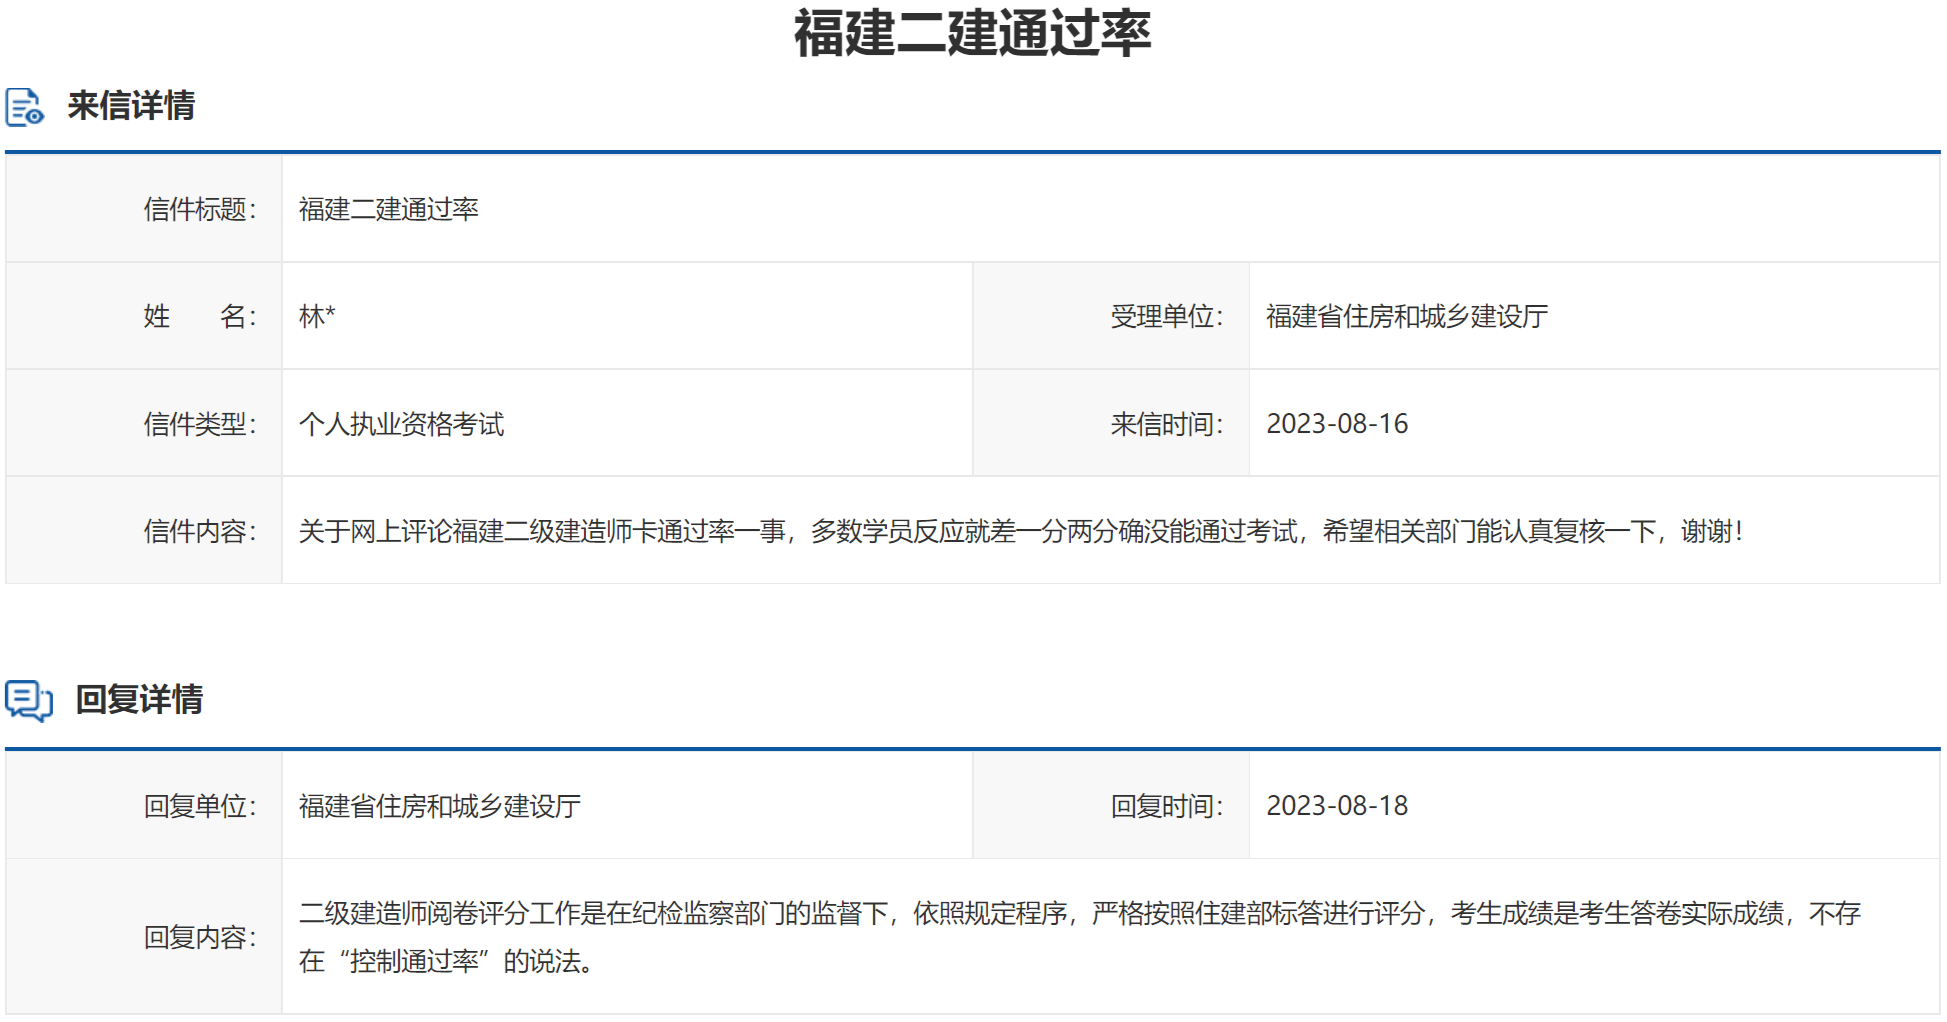Click the 信件标题 label cell
The width and height of the screenshot is (1947, 1022).
[x=202, y=209]
